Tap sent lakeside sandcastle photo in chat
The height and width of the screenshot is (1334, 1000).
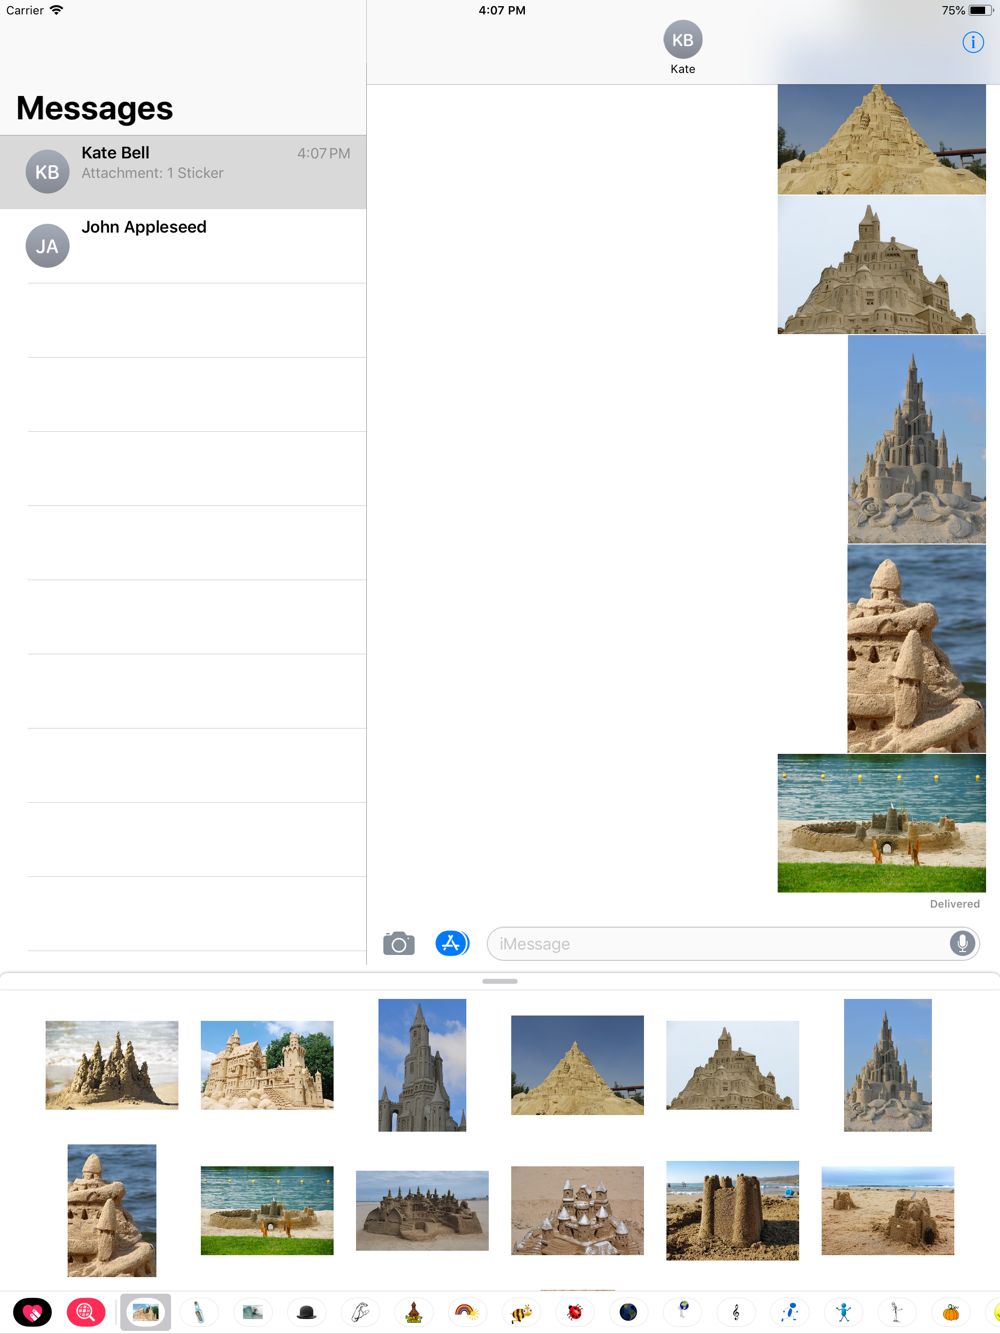(x=882, y=823)
